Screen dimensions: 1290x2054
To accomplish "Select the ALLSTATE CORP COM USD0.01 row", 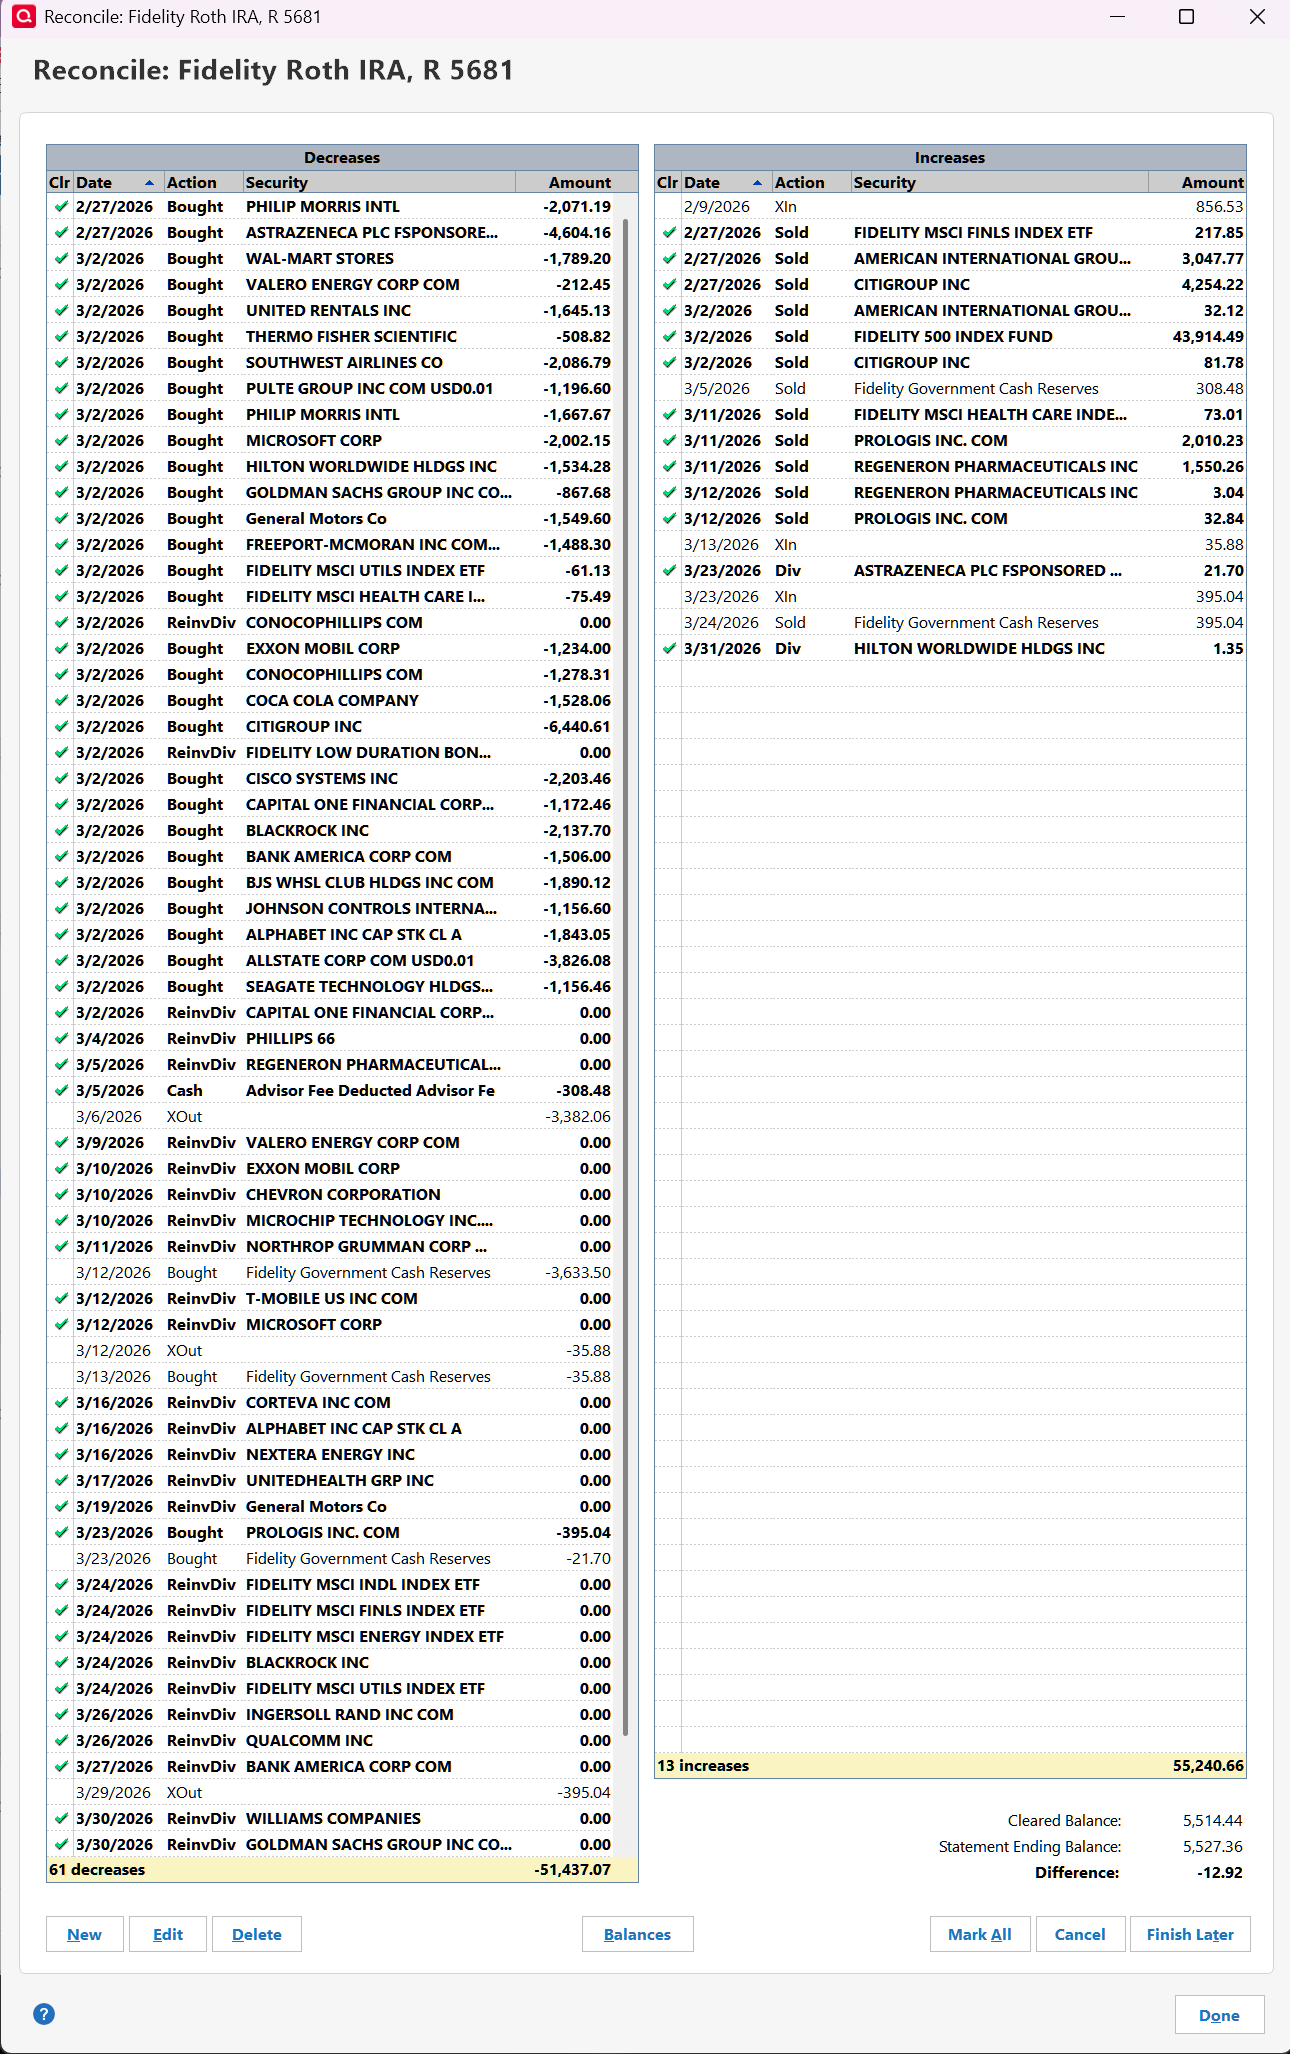I will coord(331,960).
